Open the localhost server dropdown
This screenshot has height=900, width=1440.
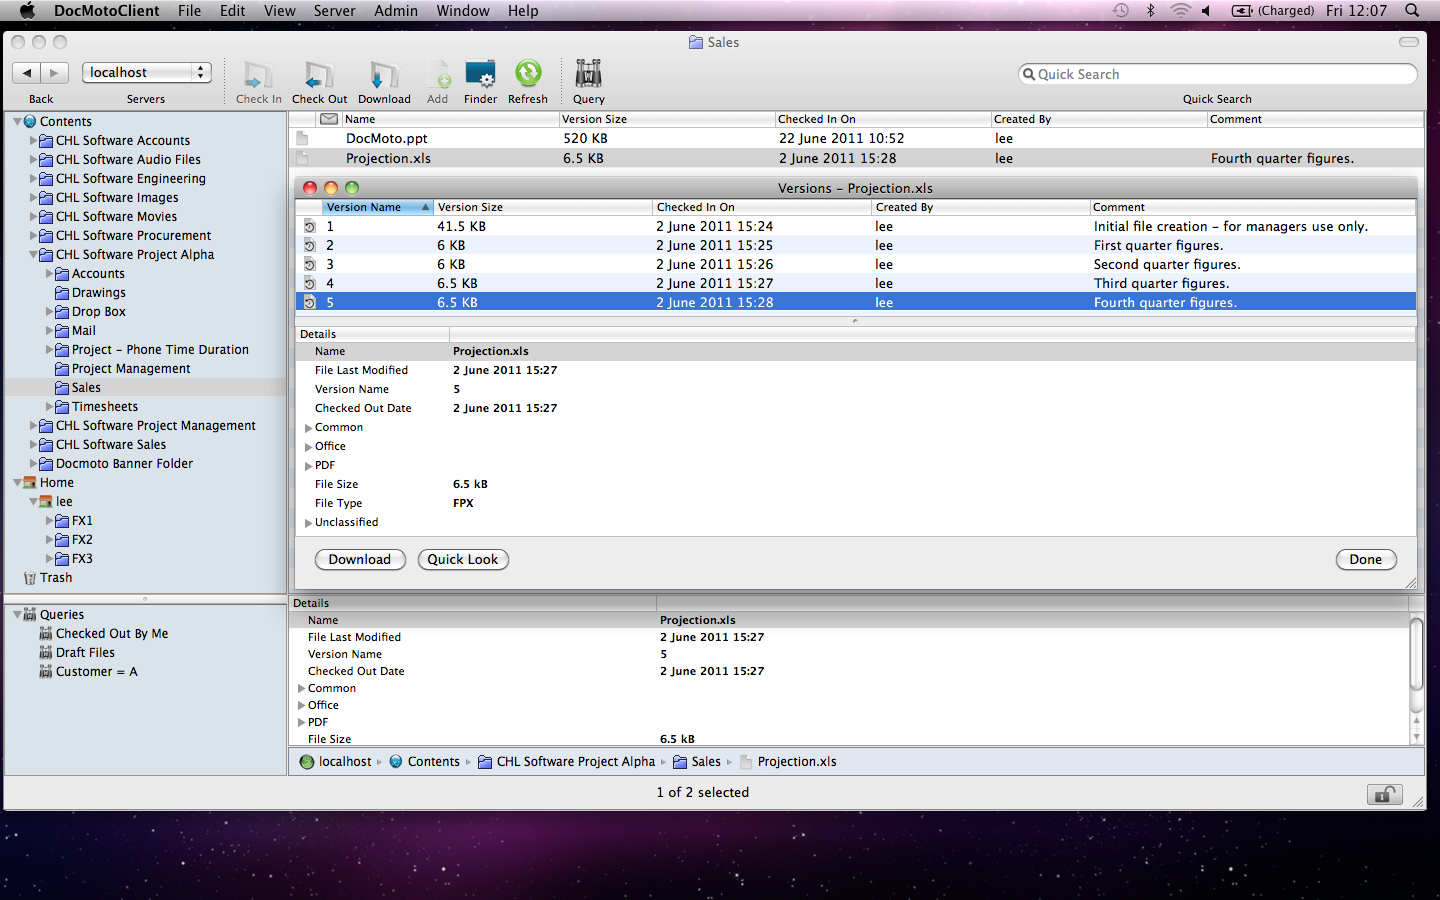pyautogui.click(x=147, y=72)
